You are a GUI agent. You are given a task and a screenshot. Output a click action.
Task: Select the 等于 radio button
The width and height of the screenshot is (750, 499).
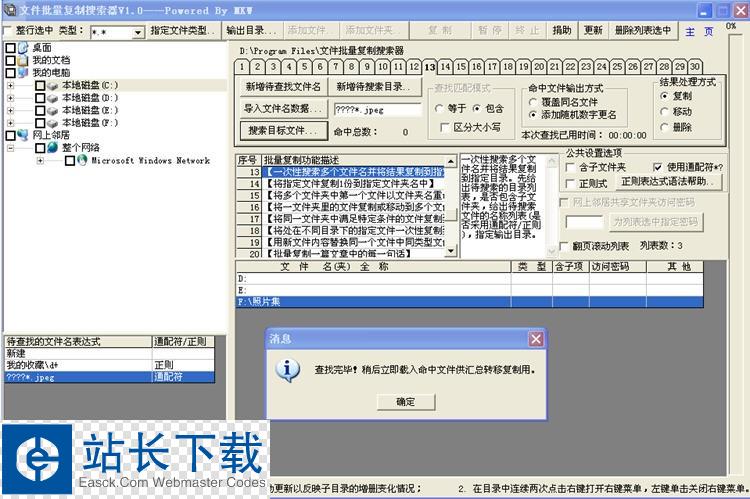coord(439,109)
